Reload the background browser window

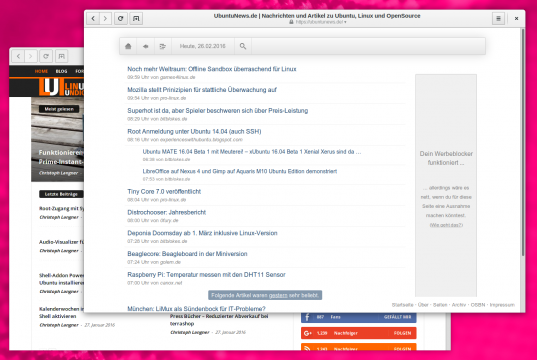pyautogui.click(x=46, y=56)
